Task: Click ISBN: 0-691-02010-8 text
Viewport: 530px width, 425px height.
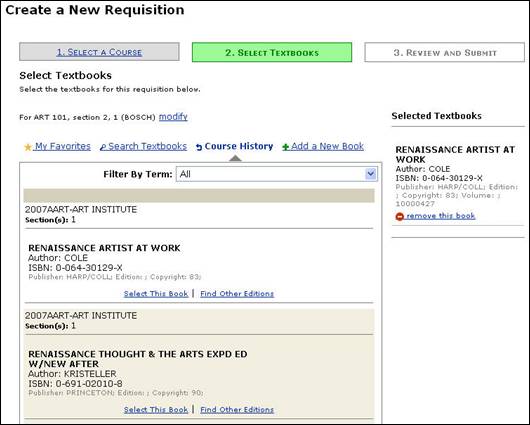Action: point(75,384)
